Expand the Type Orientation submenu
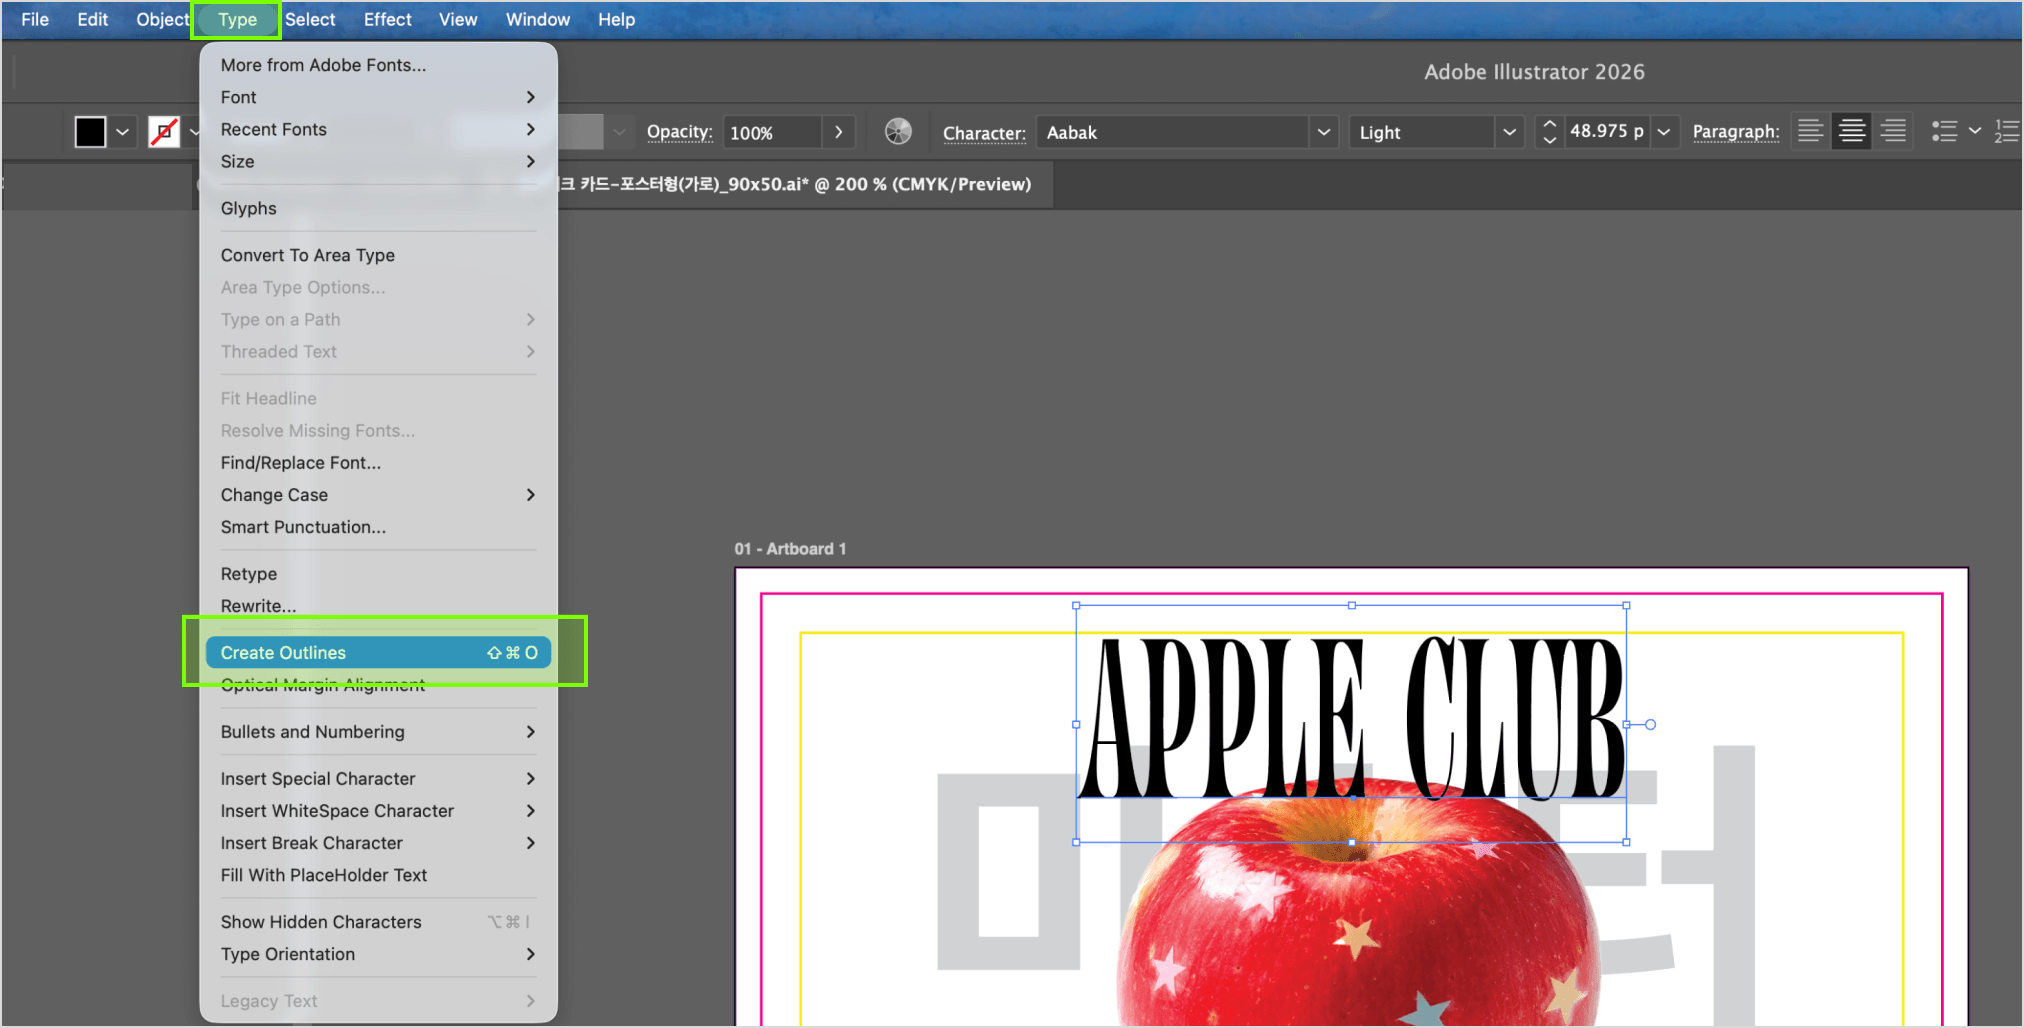 coord(378,954)
